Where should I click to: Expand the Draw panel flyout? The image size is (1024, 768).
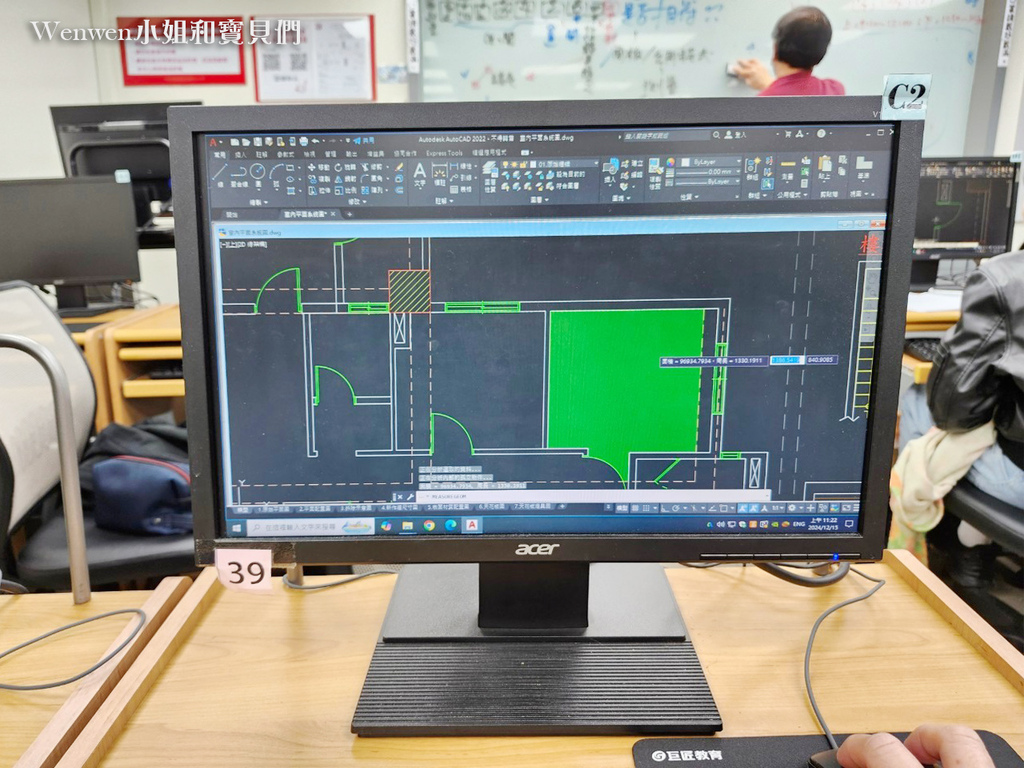point(259,202)
